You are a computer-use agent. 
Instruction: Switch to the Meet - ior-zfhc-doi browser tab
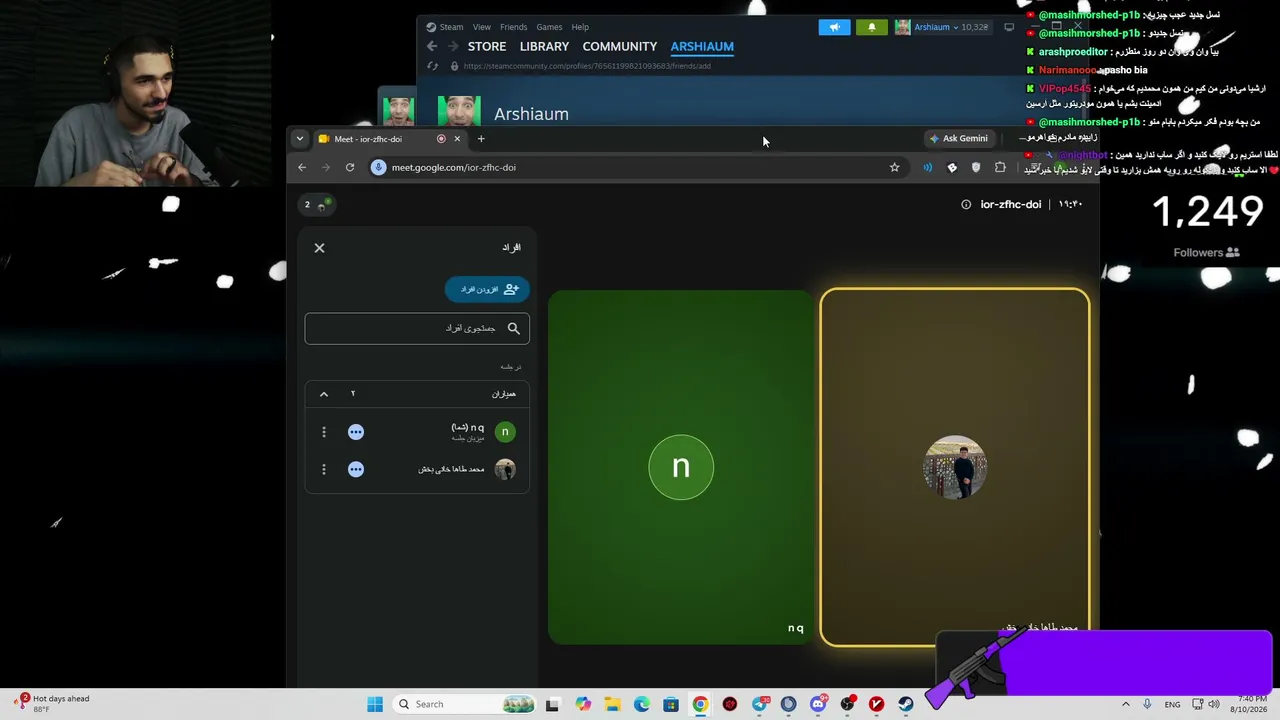380,139
